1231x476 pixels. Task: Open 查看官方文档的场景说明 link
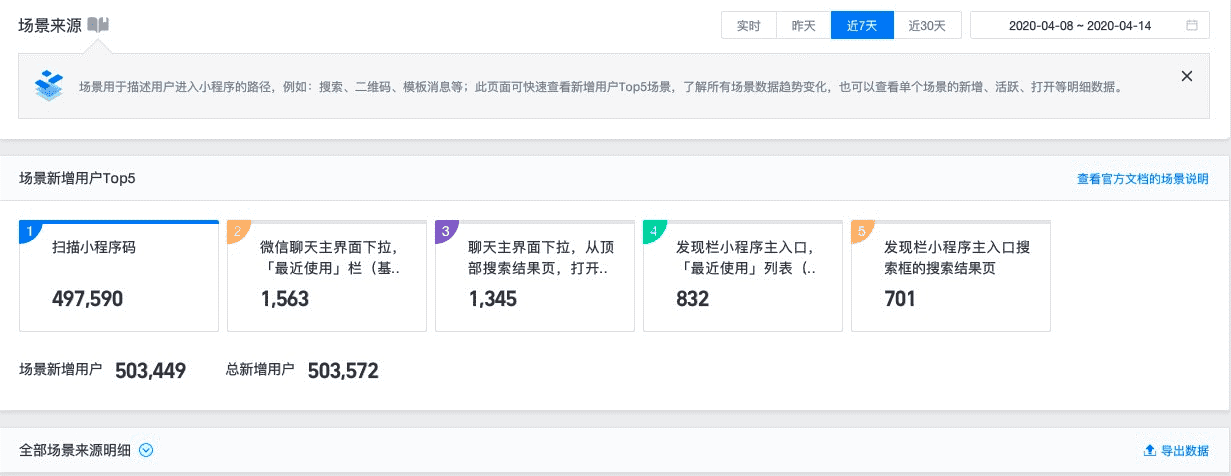coord(1143,180)
